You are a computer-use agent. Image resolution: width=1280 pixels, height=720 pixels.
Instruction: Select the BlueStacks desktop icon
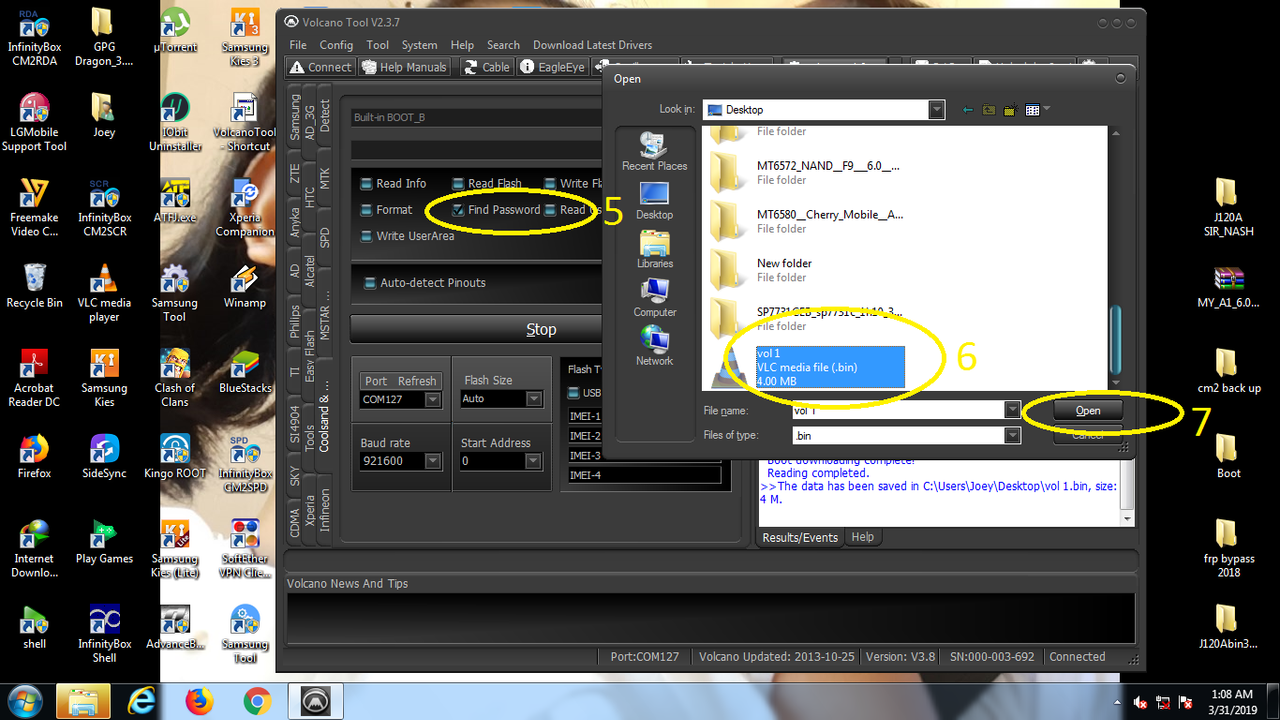(245, 371)
